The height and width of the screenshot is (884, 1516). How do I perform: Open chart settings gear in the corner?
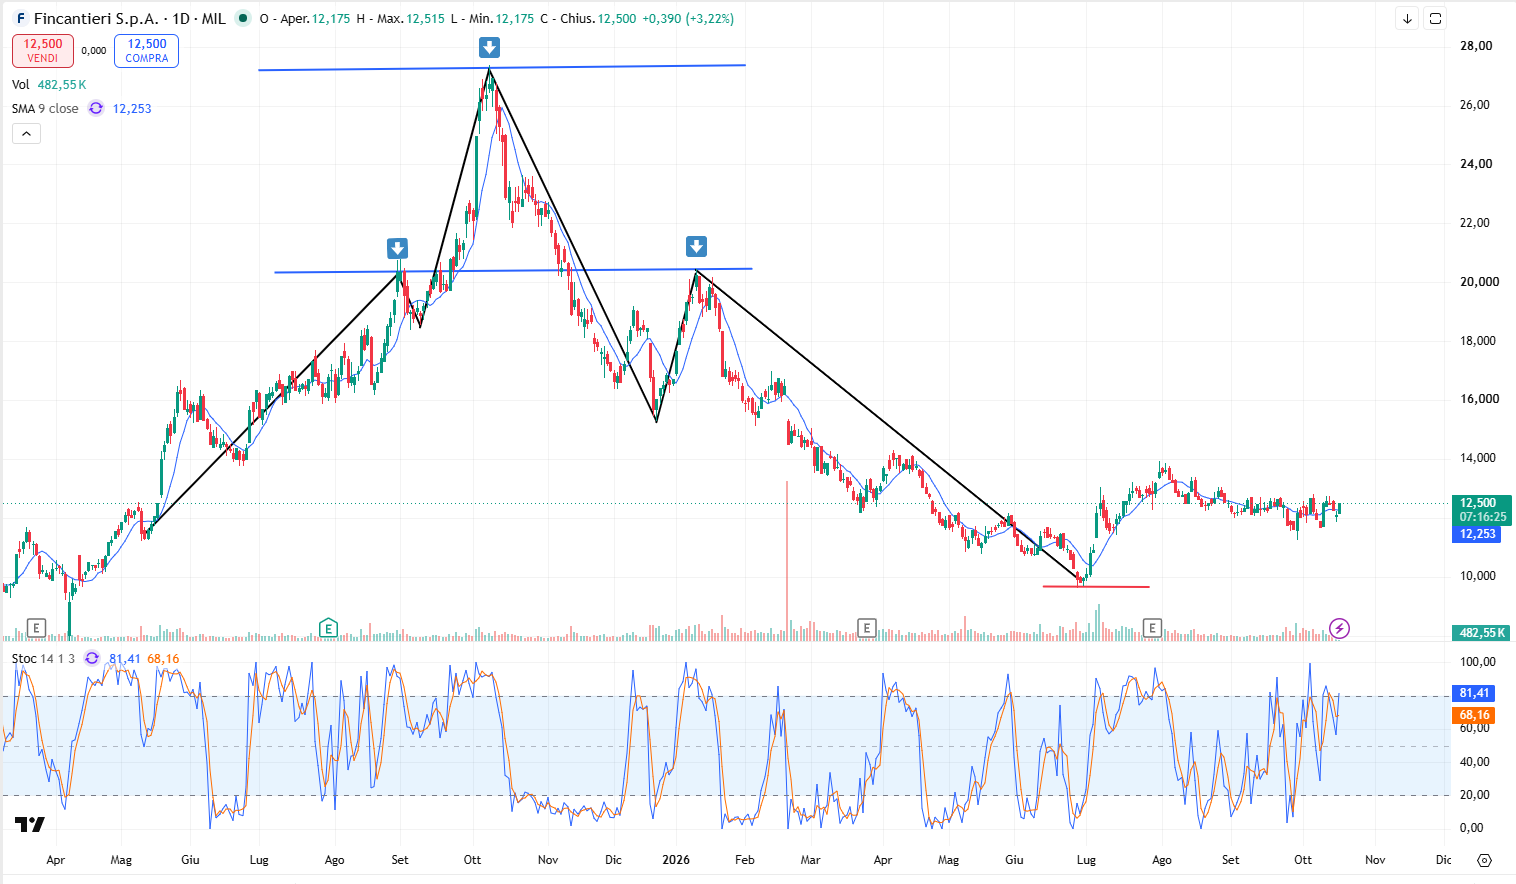click(x=1484, y=860)
